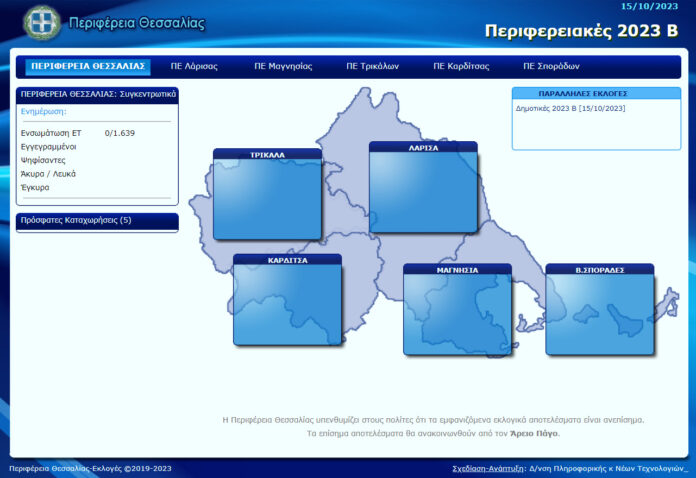Click the Συγκεντρωτικά summary panel header
This screenshot has width=696, height=478.
click(x=97, y=93)
